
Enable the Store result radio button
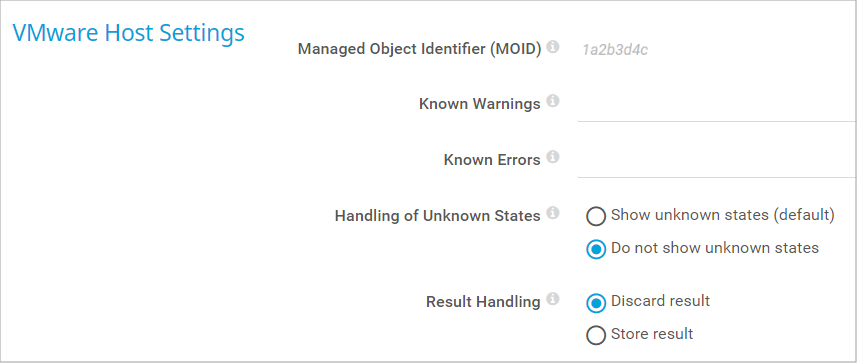tap(596, 335)
